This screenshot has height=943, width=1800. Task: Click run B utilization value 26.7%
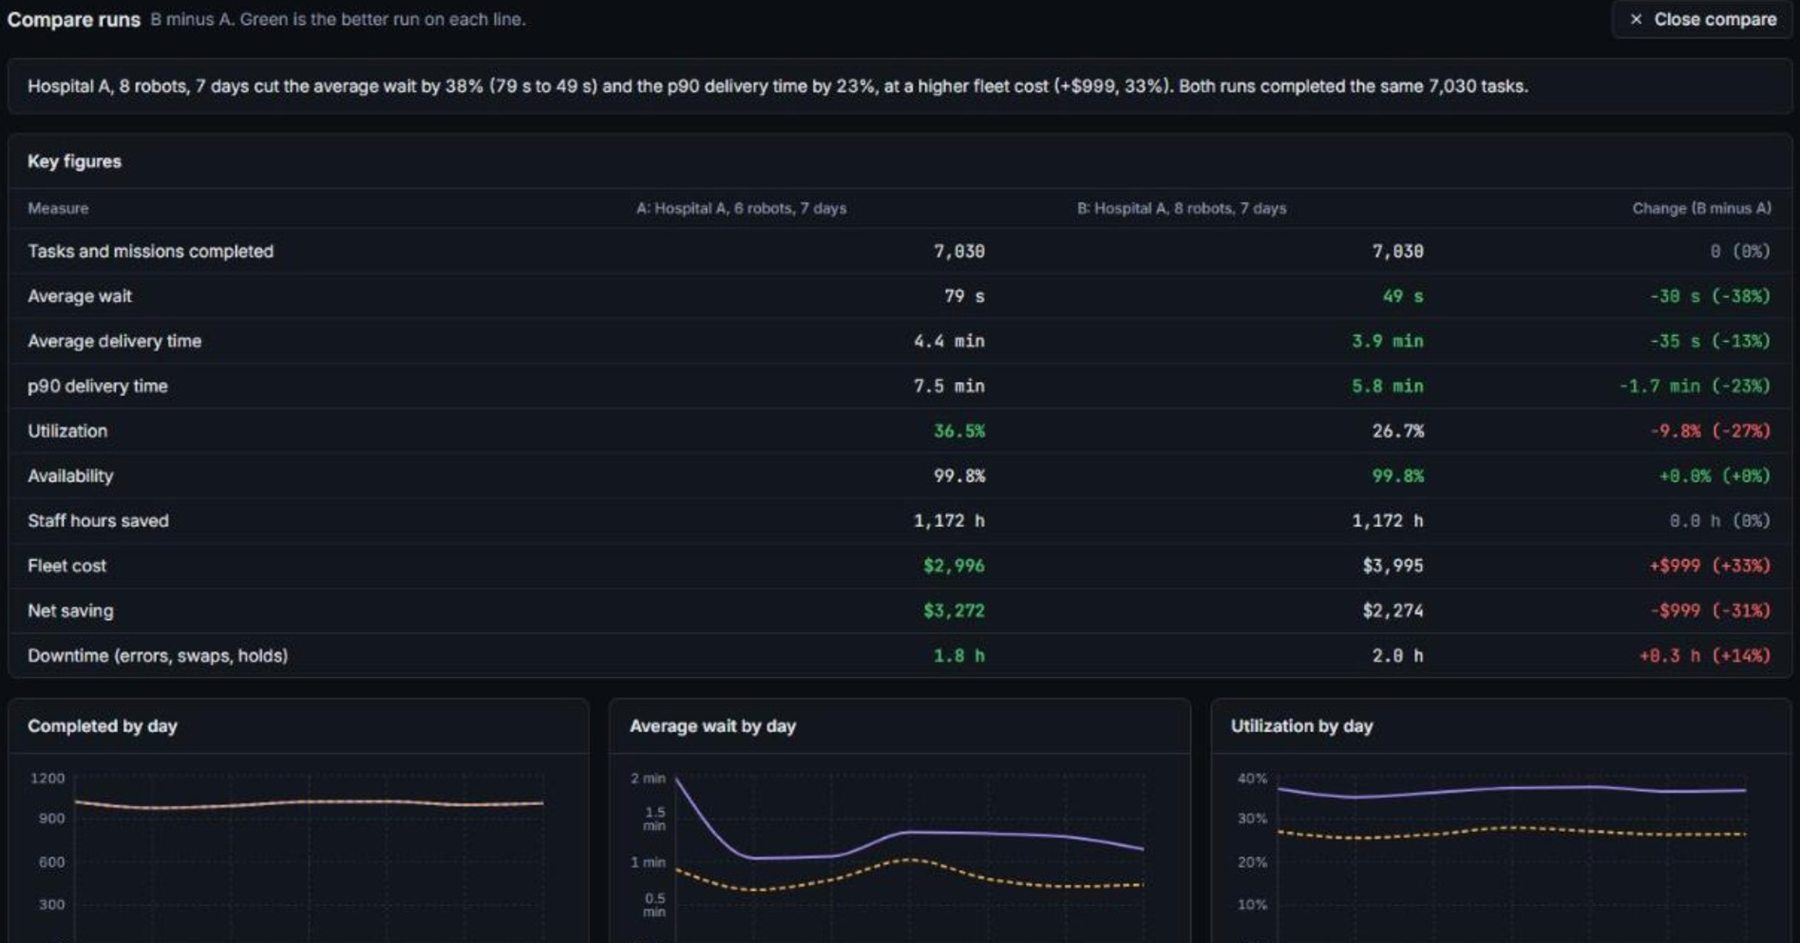1397,431
